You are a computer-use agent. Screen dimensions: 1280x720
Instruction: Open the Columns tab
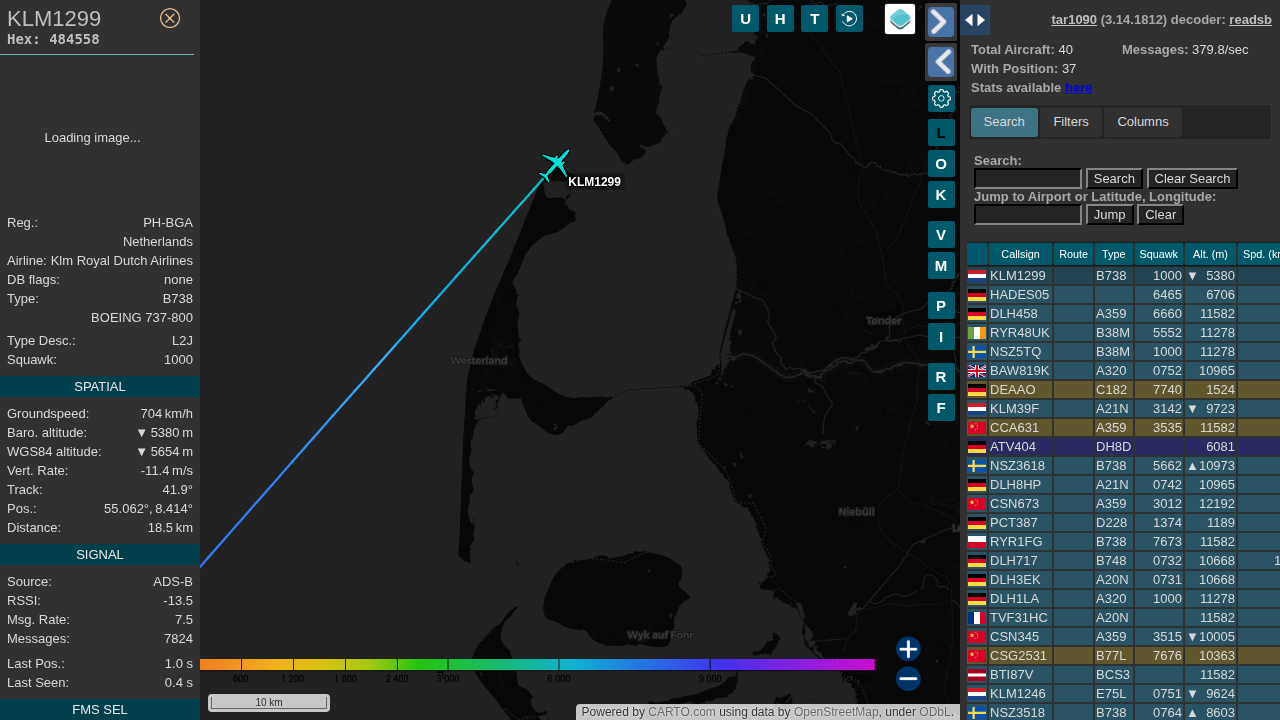point(1143,122)
